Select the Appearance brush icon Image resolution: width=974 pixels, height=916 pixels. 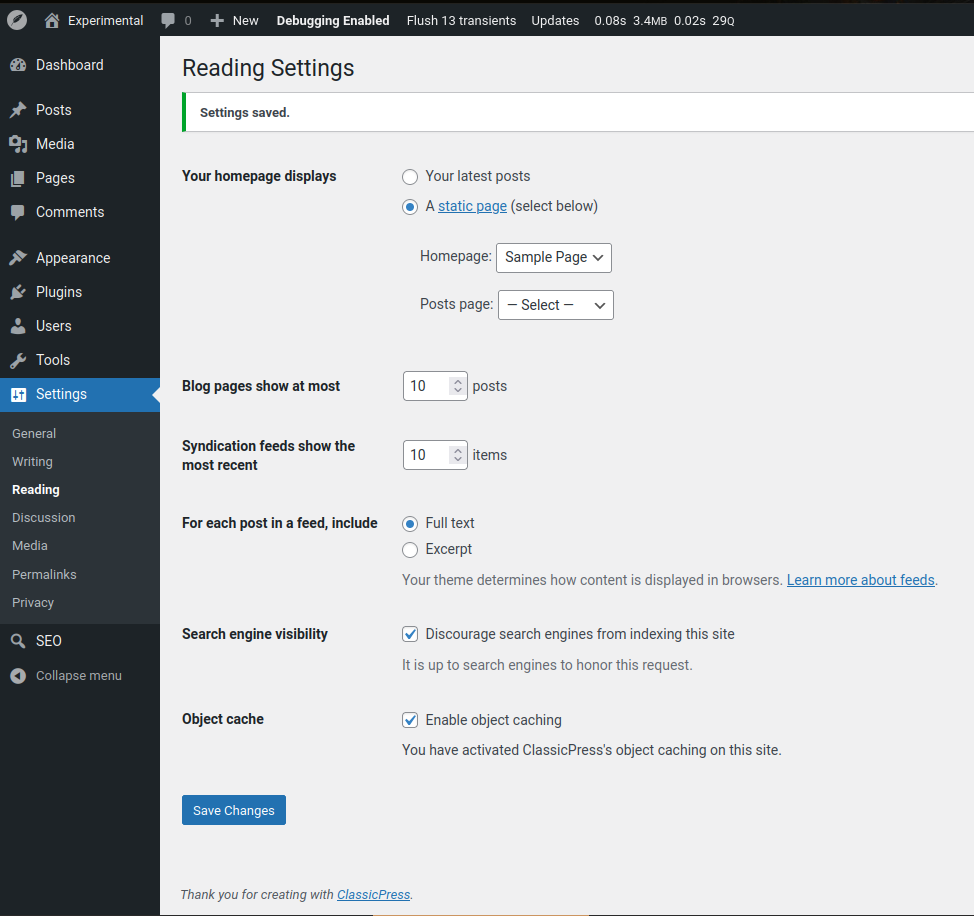(x=20, y=257)
